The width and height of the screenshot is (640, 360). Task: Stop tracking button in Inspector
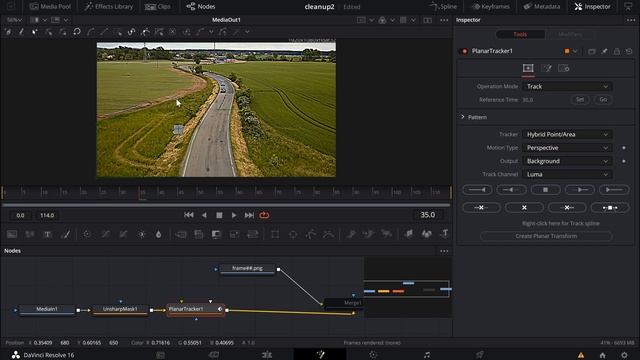[545, 190]
